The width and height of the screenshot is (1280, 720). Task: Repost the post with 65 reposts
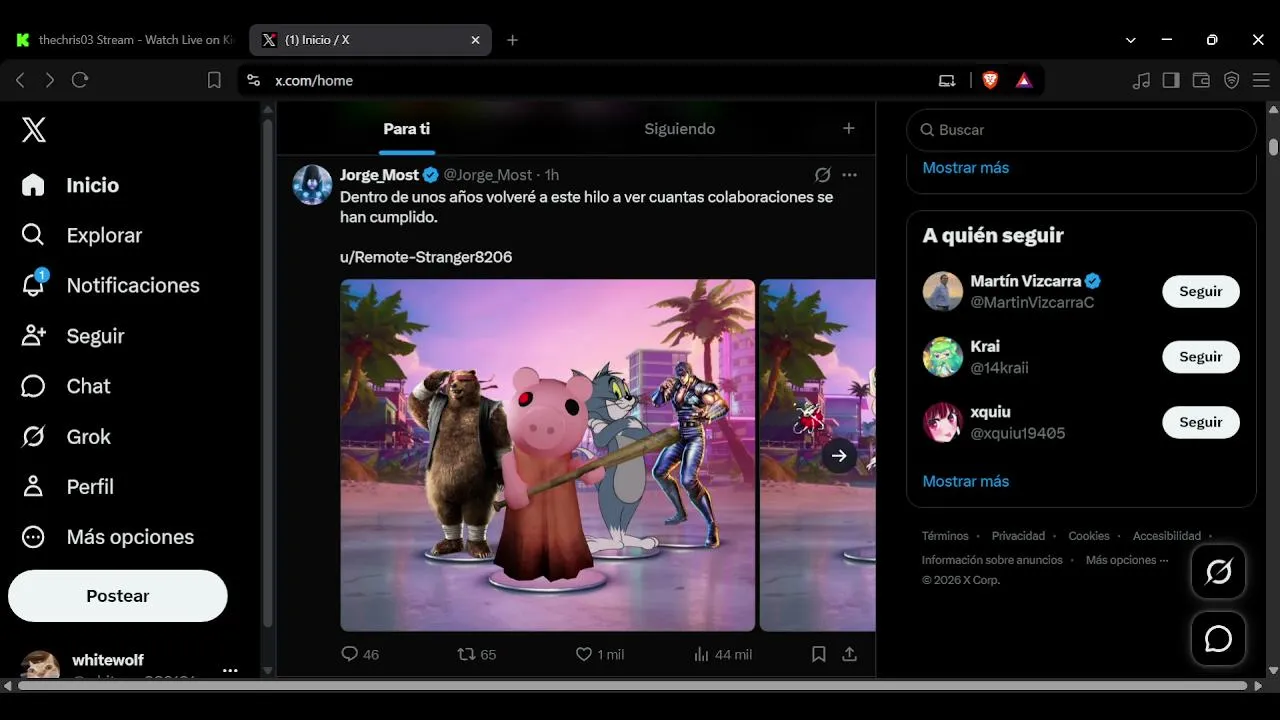coord(476,654)
